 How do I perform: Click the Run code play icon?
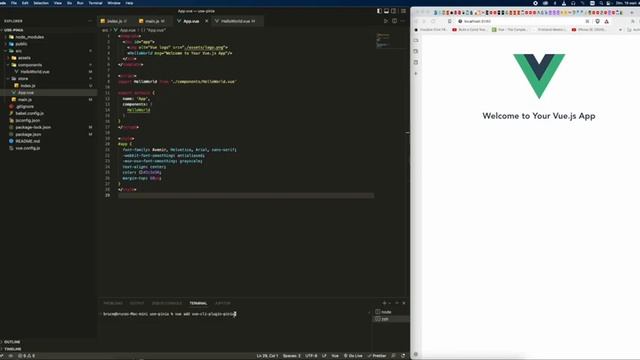[386, 21]
